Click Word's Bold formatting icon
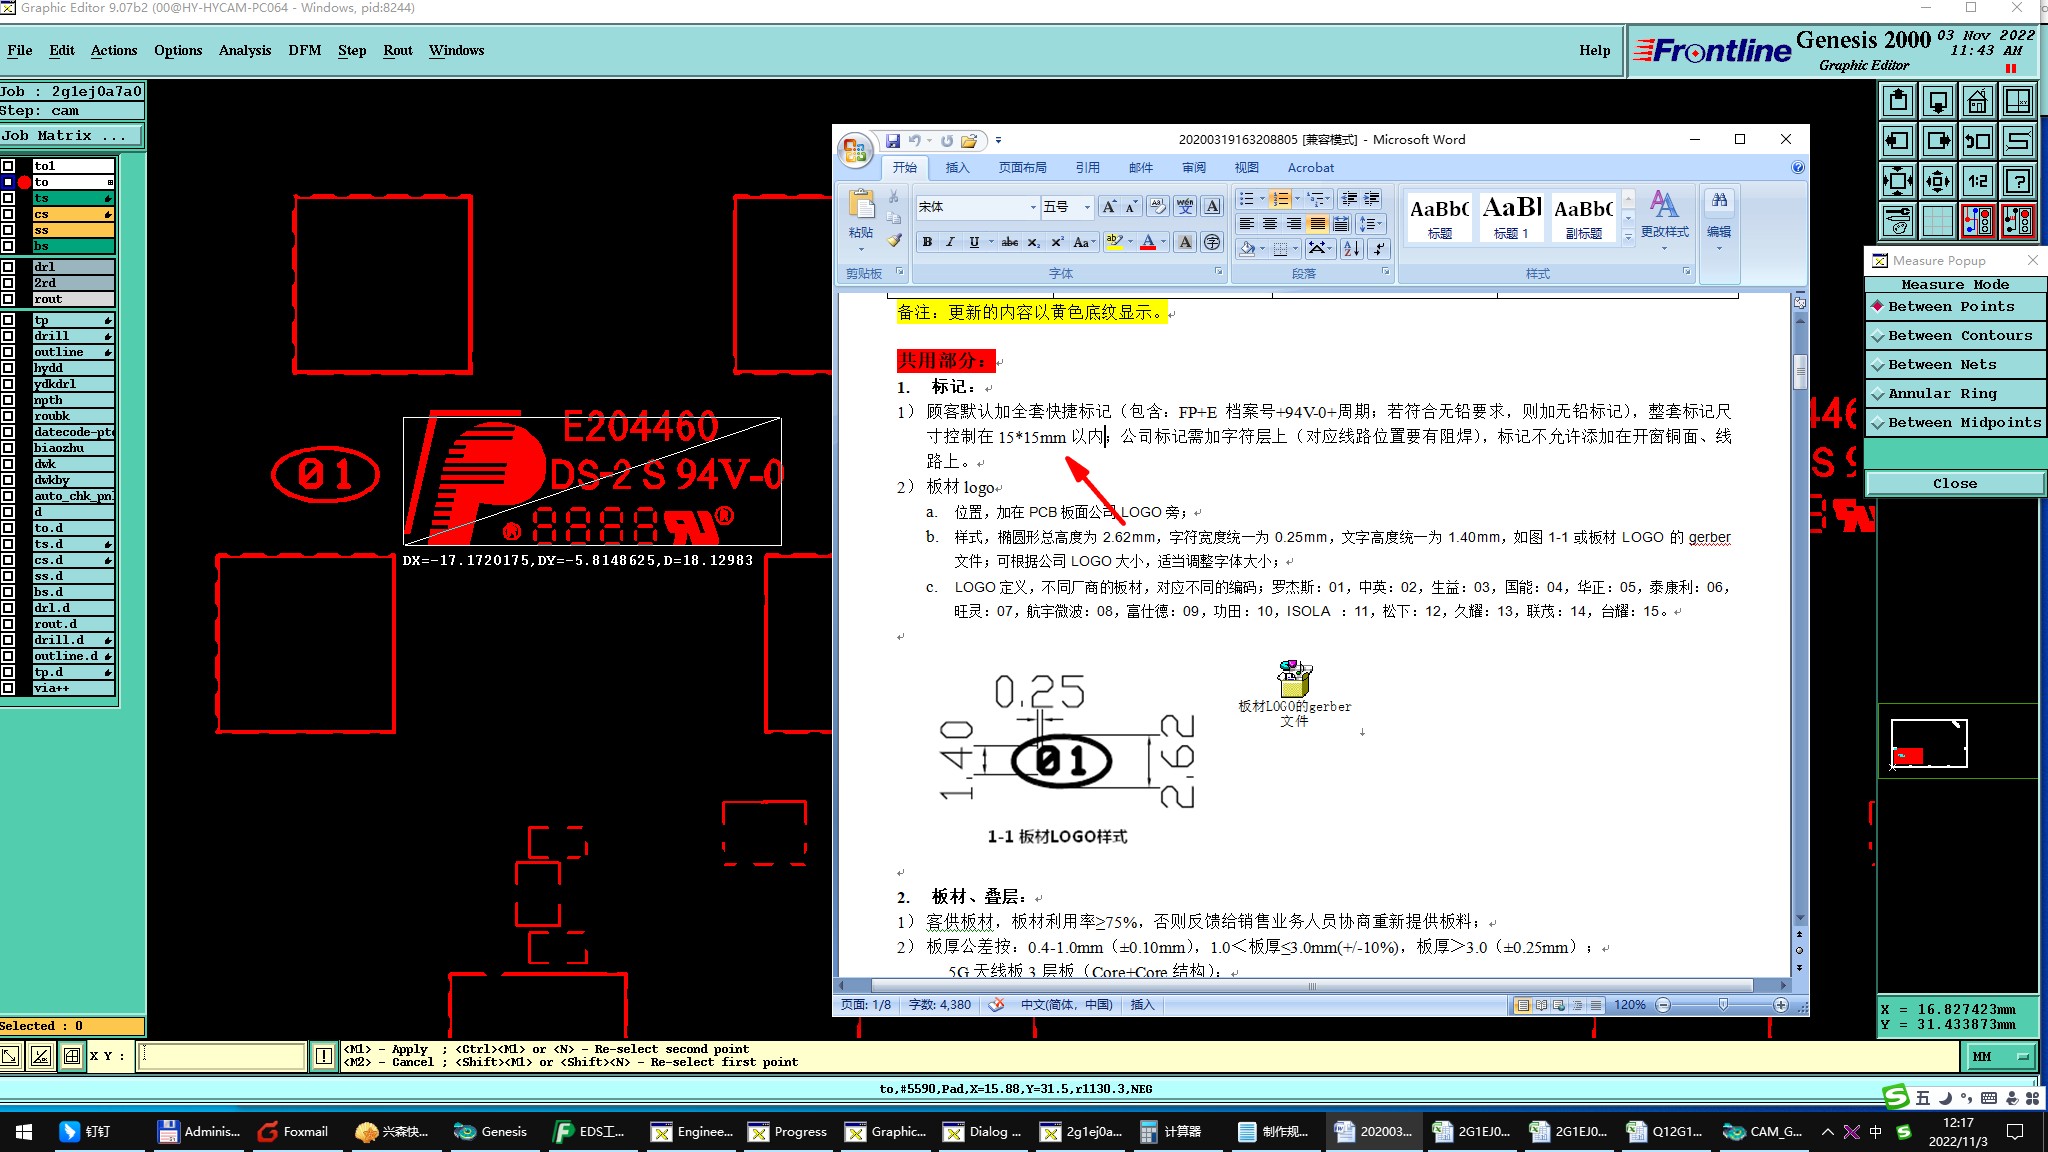The image size is (2048, 1152). (927, 242)
